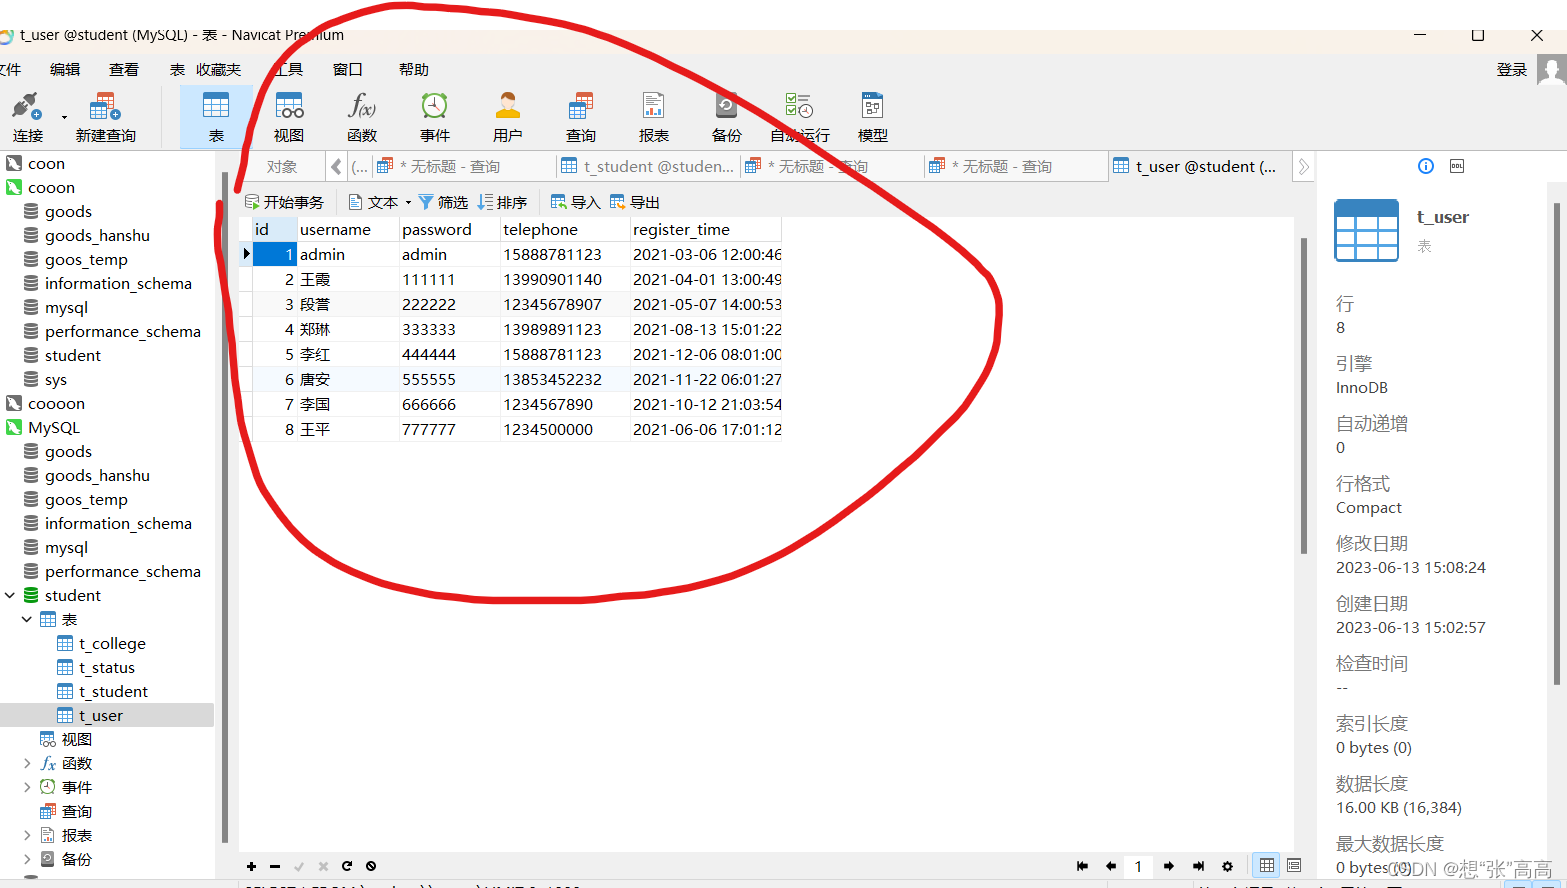Open the 连接 dropdown arrow
This screenshot has width=1567, height=888.
(64, 117)
